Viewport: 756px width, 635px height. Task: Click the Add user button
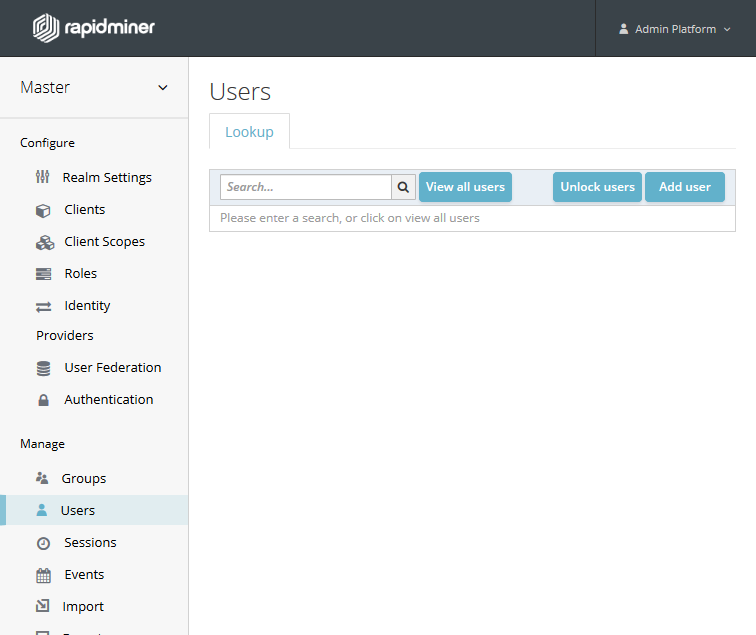point(684,187)
